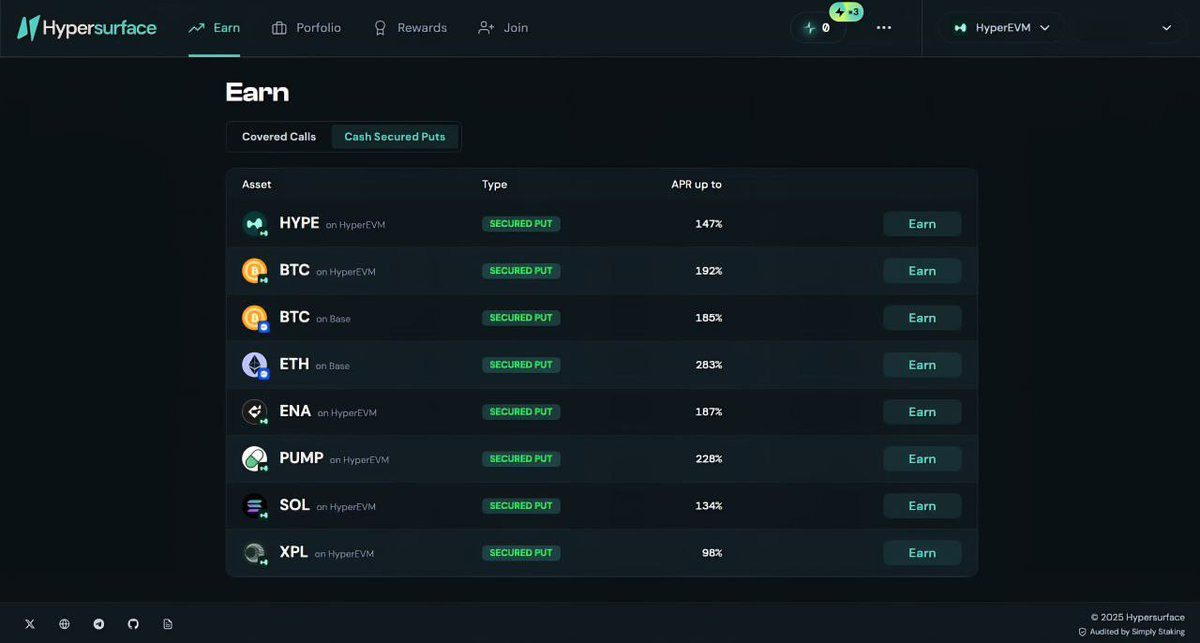Click the ENA asset name
The height and width of the screenshot is (643, 1200).
click(x=295, y=411)
